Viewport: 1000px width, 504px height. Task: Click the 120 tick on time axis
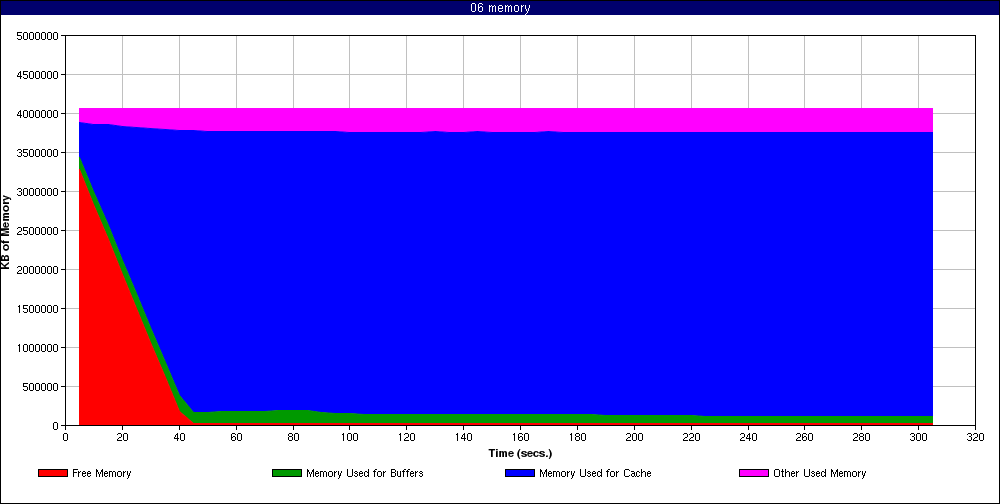click(407, 438)
